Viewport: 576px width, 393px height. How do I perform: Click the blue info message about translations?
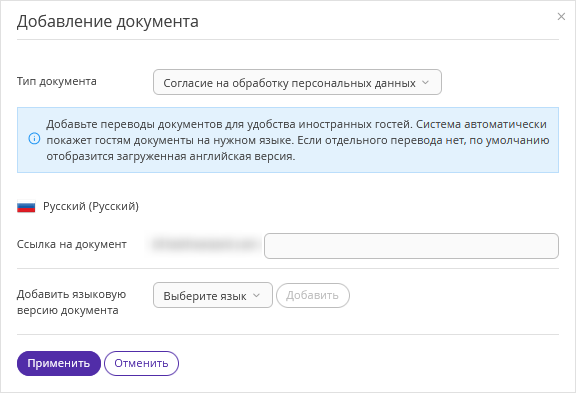288,140
